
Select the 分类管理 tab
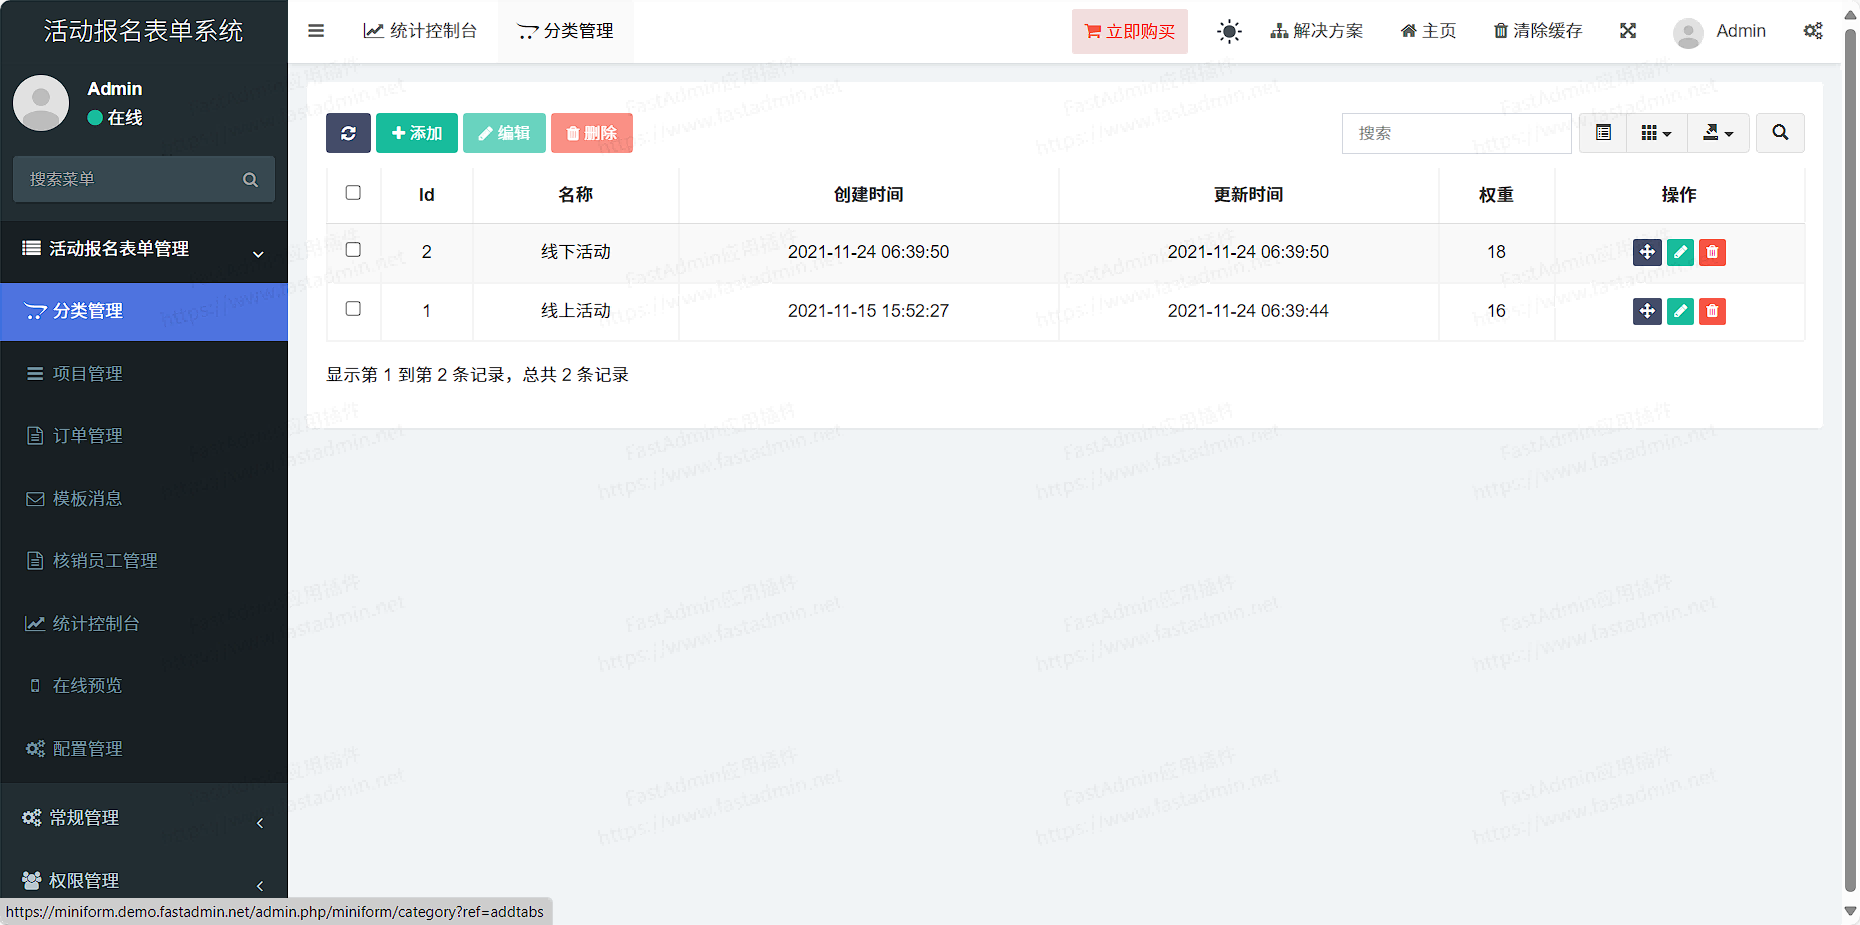pyautogui.click(x=566, y=31)
